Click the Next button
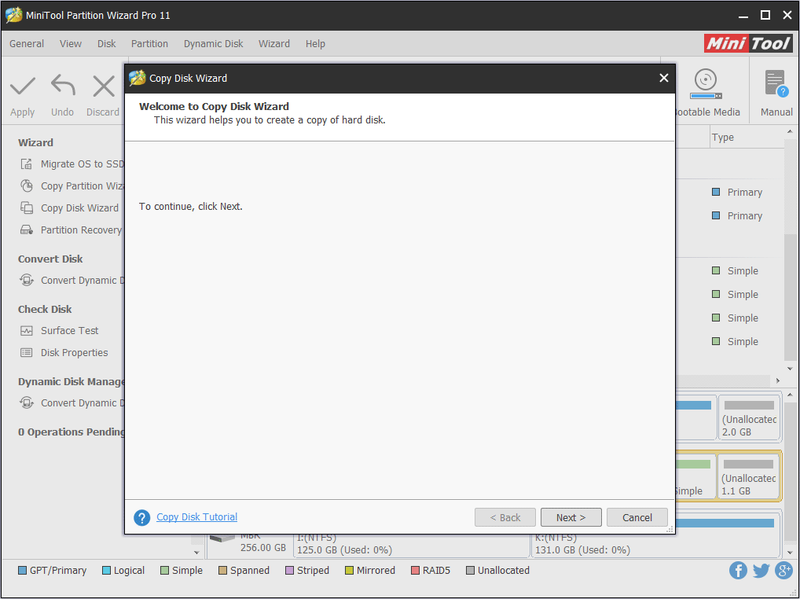The image size is (800, 599). click(571, 517)
